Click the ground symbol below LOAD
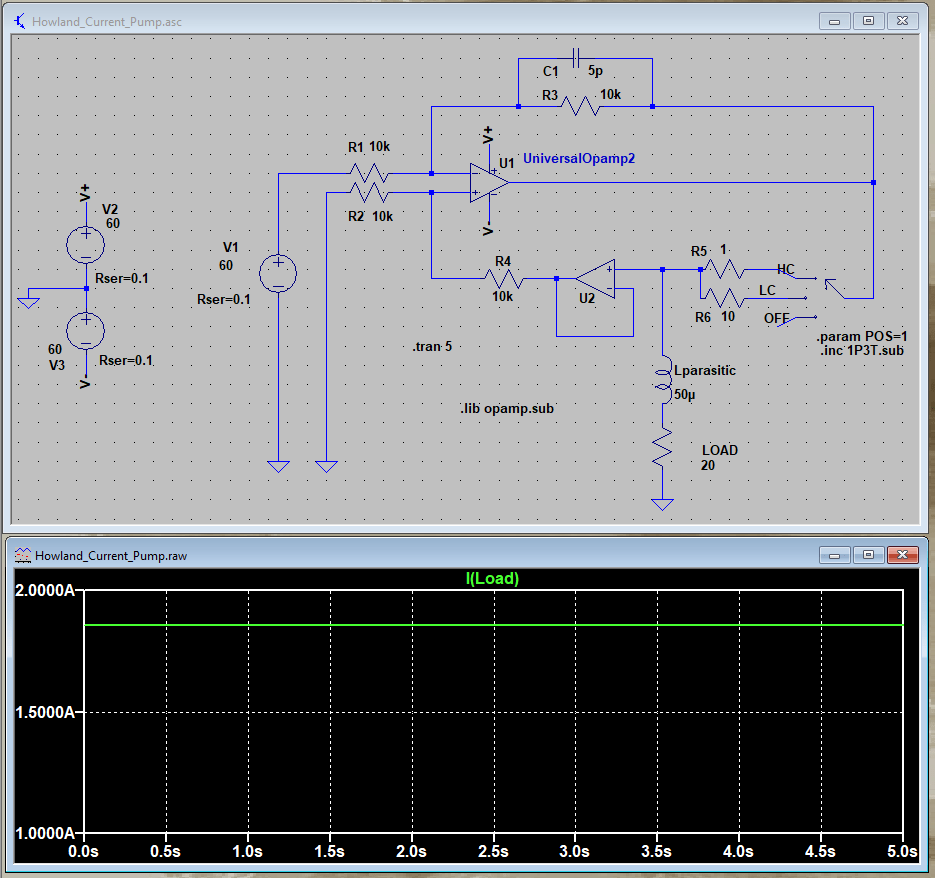 [662, 502]
